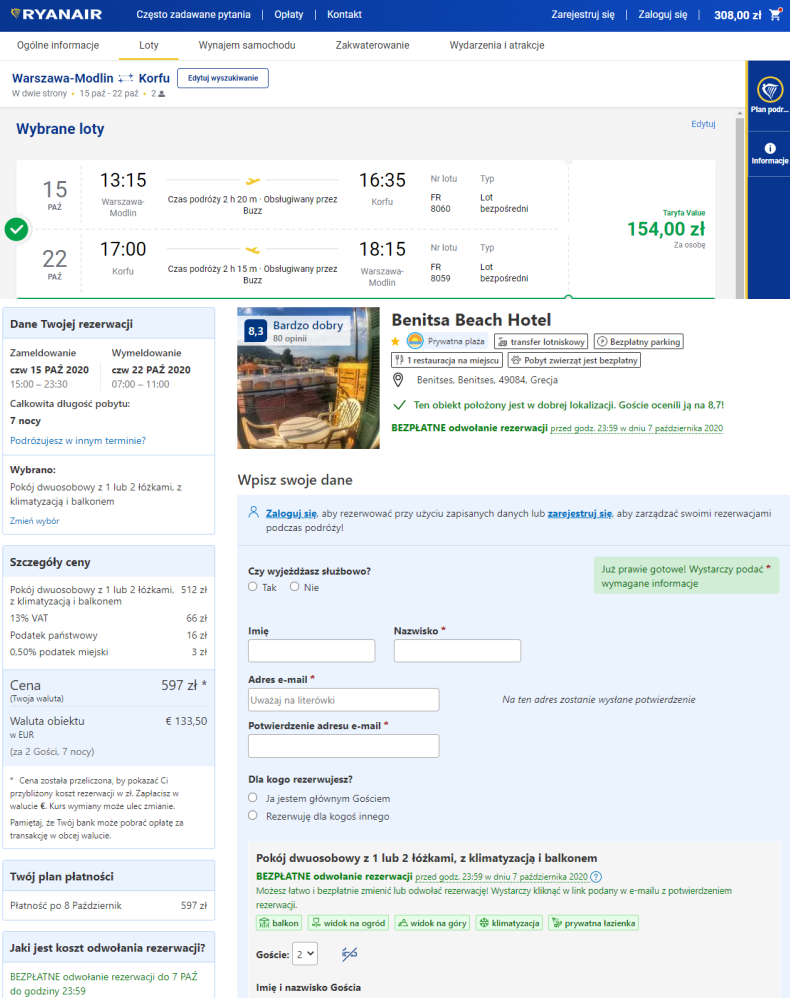Open the Wydarzenia i atrakcje tab

[x=497, y=45]
